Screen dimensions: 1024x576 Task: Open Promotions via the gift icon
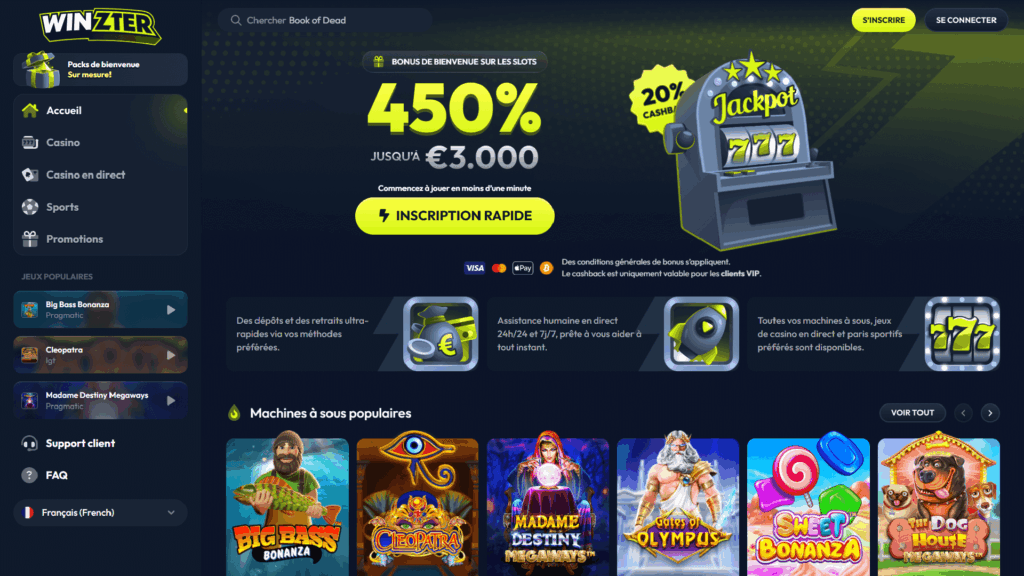(x=30, y=239)
